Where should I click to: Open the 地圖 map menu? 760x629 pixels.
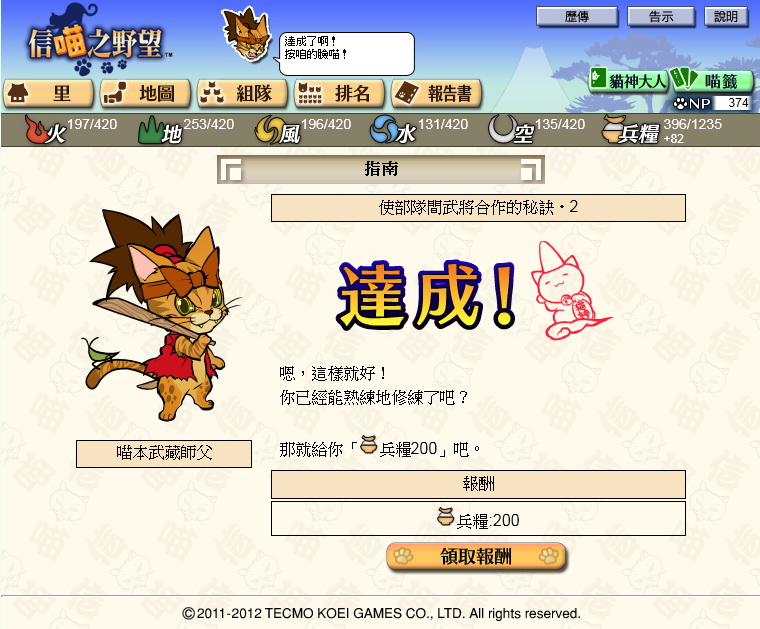145,93
